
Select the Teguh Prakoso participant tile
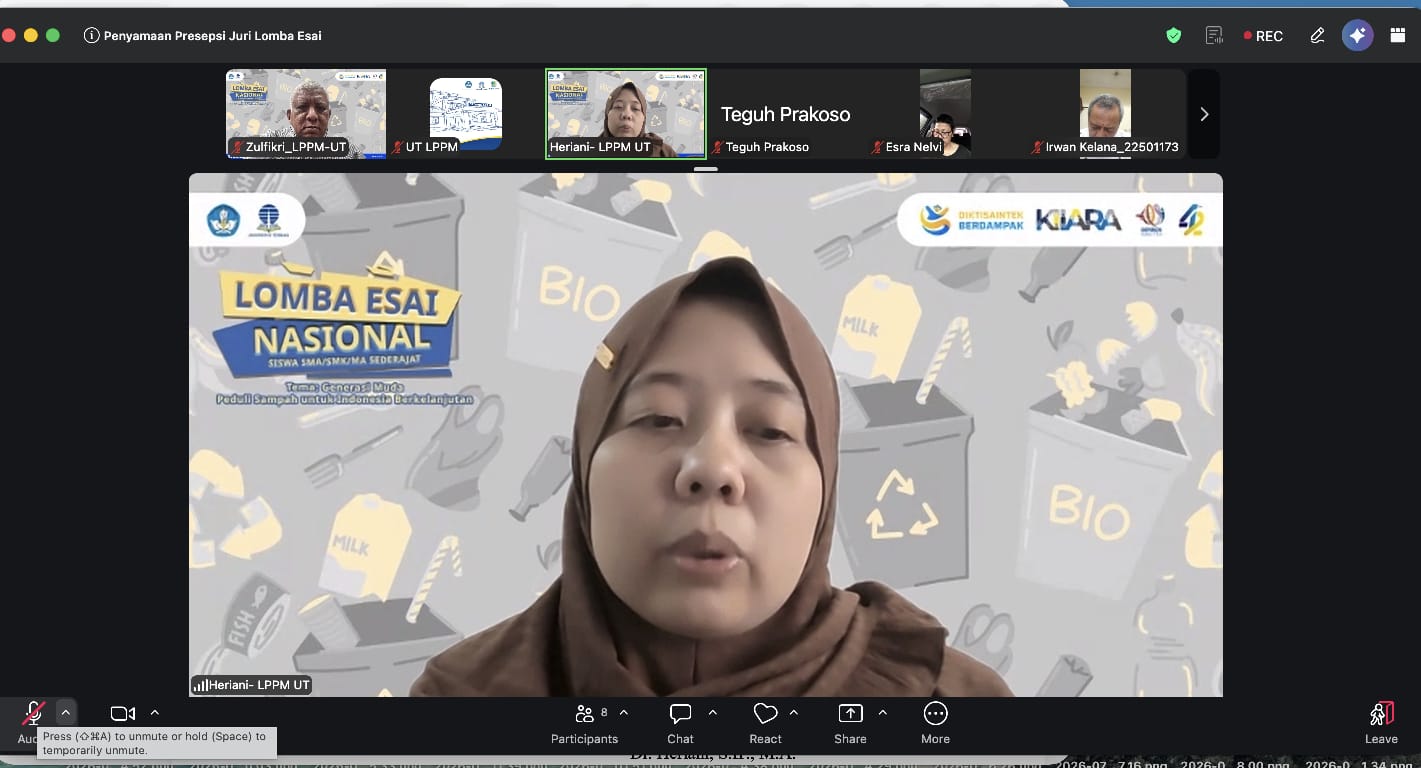click(786, 113)
